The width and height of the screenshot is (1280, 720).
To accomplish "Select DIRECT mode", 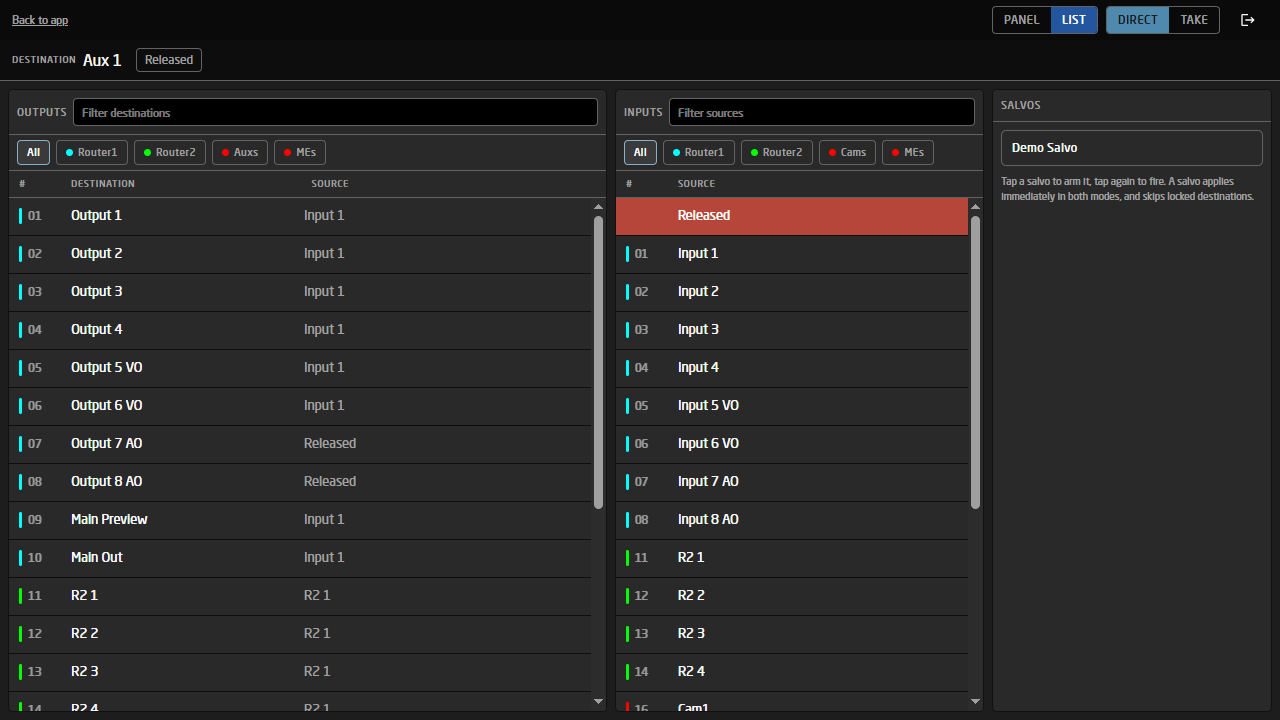I will 1138,20.
